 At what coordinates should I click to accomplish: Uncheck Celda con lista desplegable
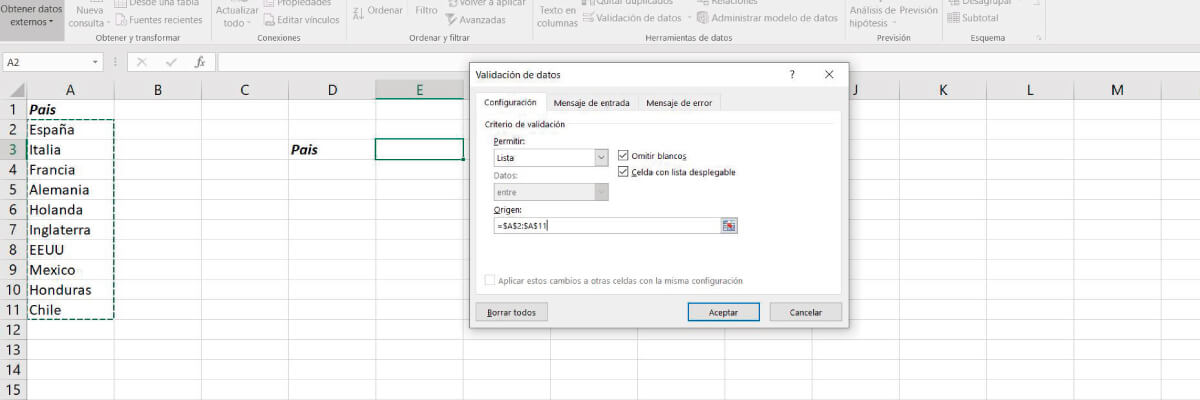[625, 172]
